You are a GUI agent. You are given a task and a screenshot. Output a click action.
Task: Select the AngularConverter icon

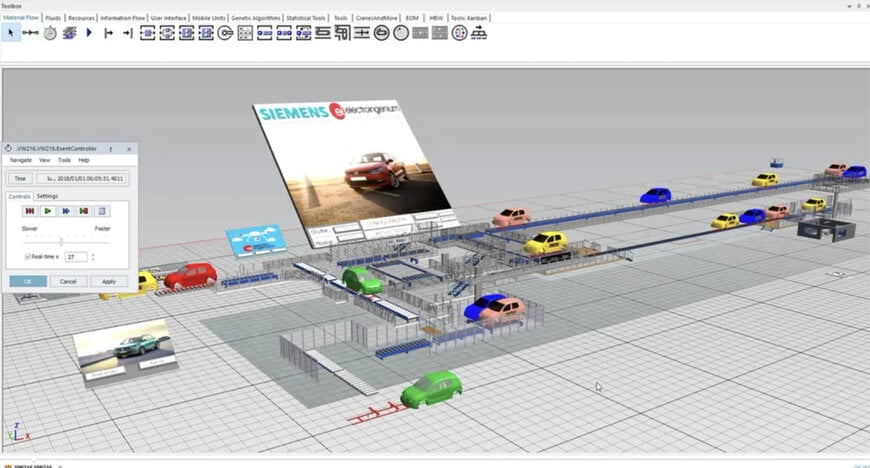coord(342,33)
